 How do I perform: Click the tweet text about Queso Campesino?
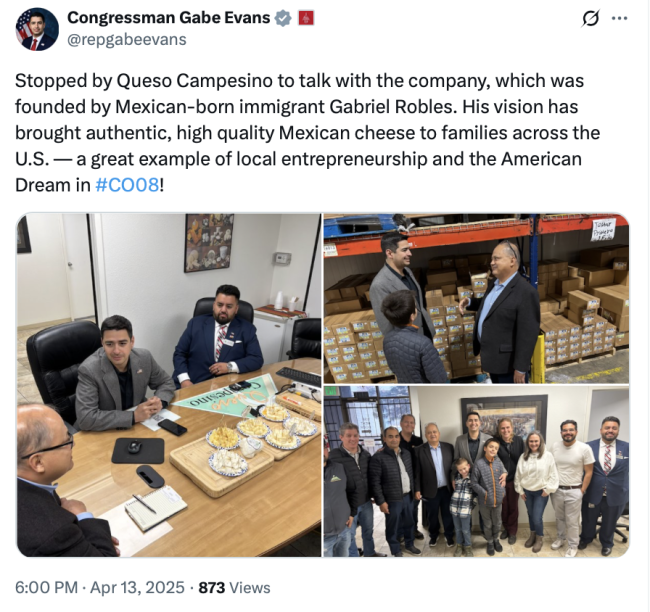[x=308, y=133]
